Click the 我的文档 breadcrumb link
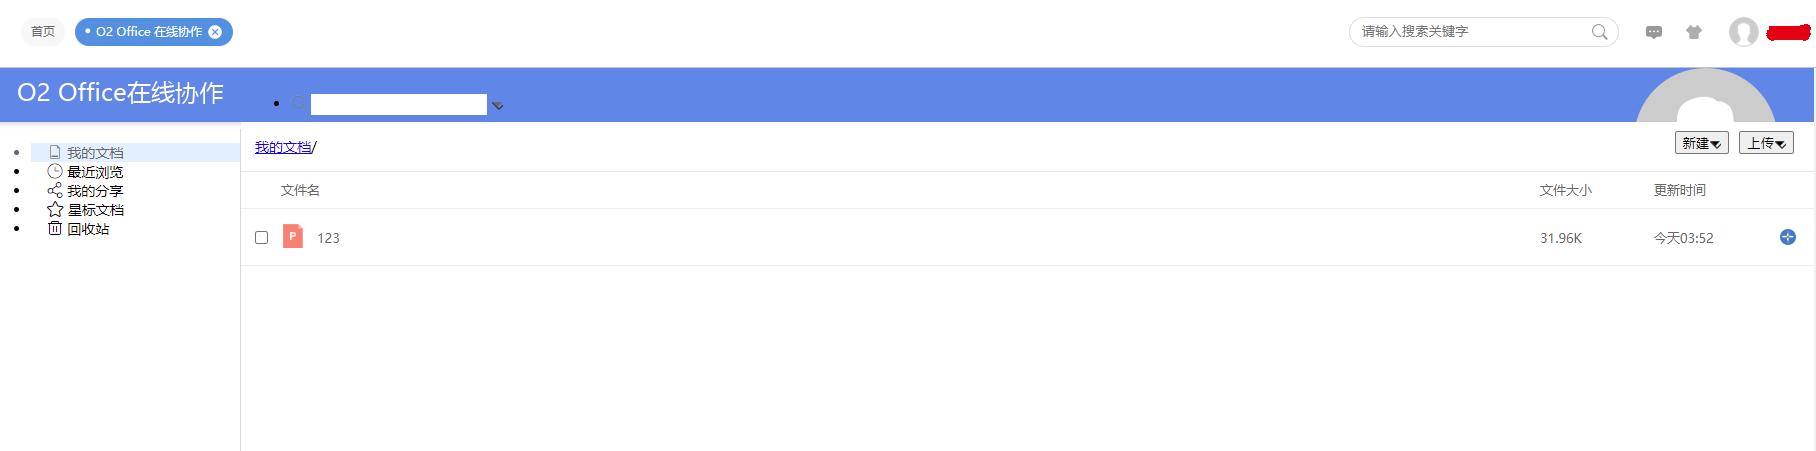This screenshot has height=451, width=1816. 283,148
